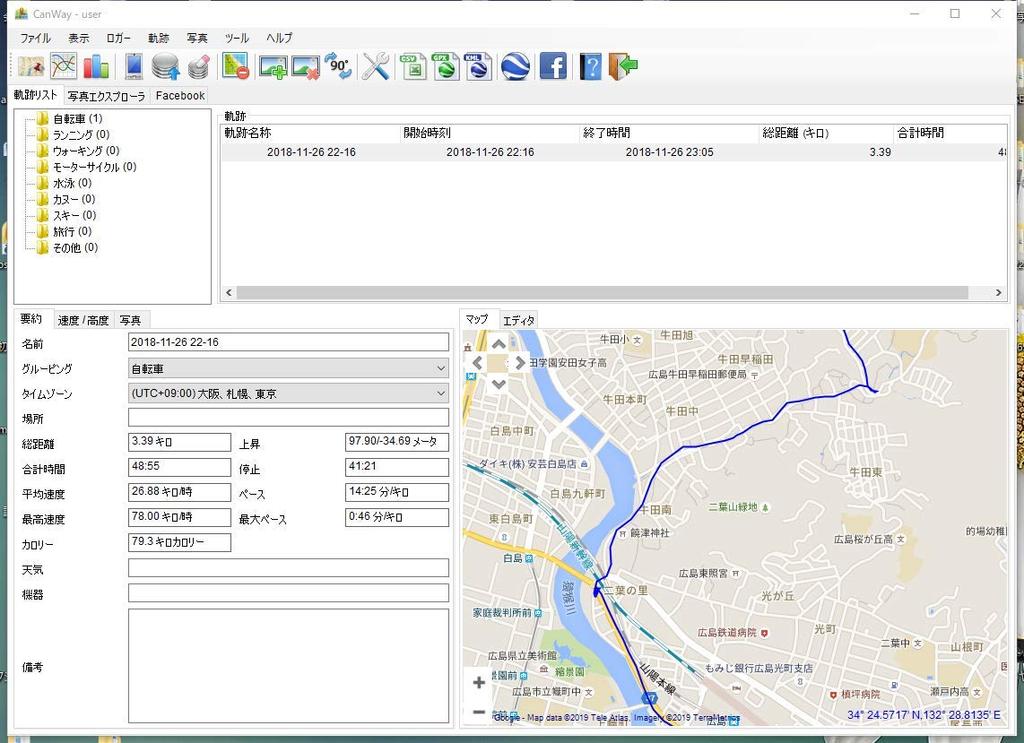Open the ツール menu

(237, 38)
